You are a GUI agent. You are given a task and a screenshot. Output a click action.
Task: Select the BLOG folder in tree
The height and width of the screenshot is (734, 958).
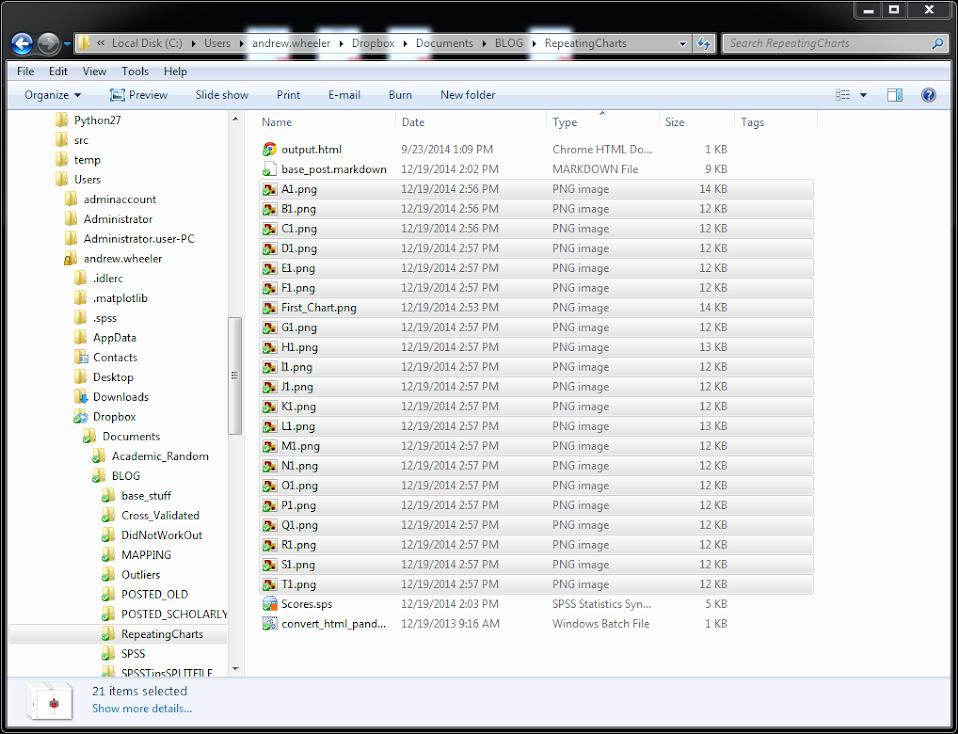click(x=126, y=475)
